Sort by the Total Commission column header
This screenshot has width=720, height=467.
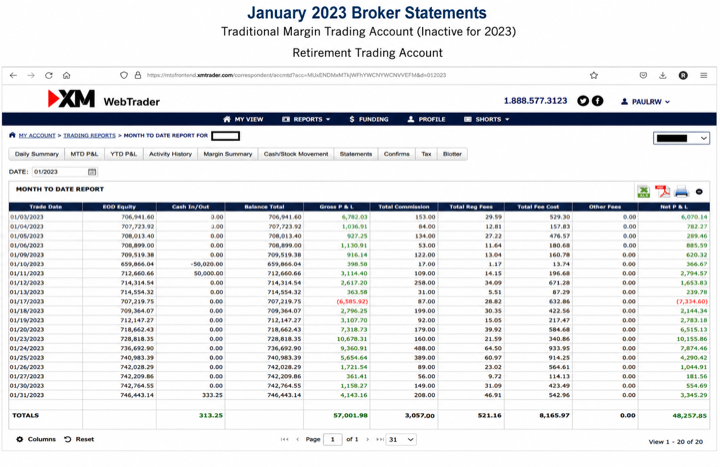point(404,207)
